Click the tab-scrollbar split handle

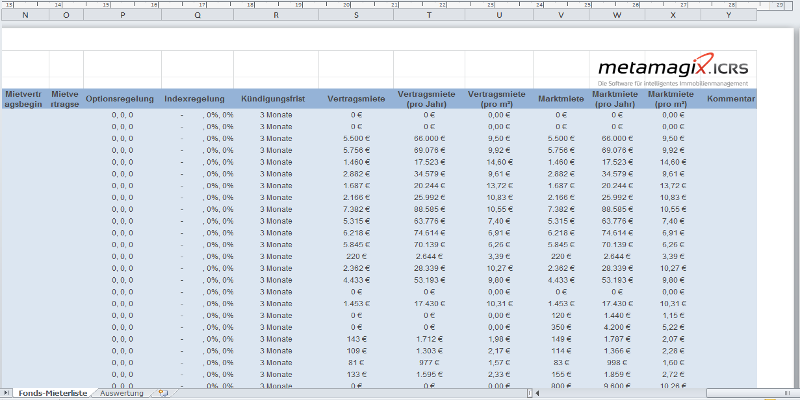(x=530, y=393)
